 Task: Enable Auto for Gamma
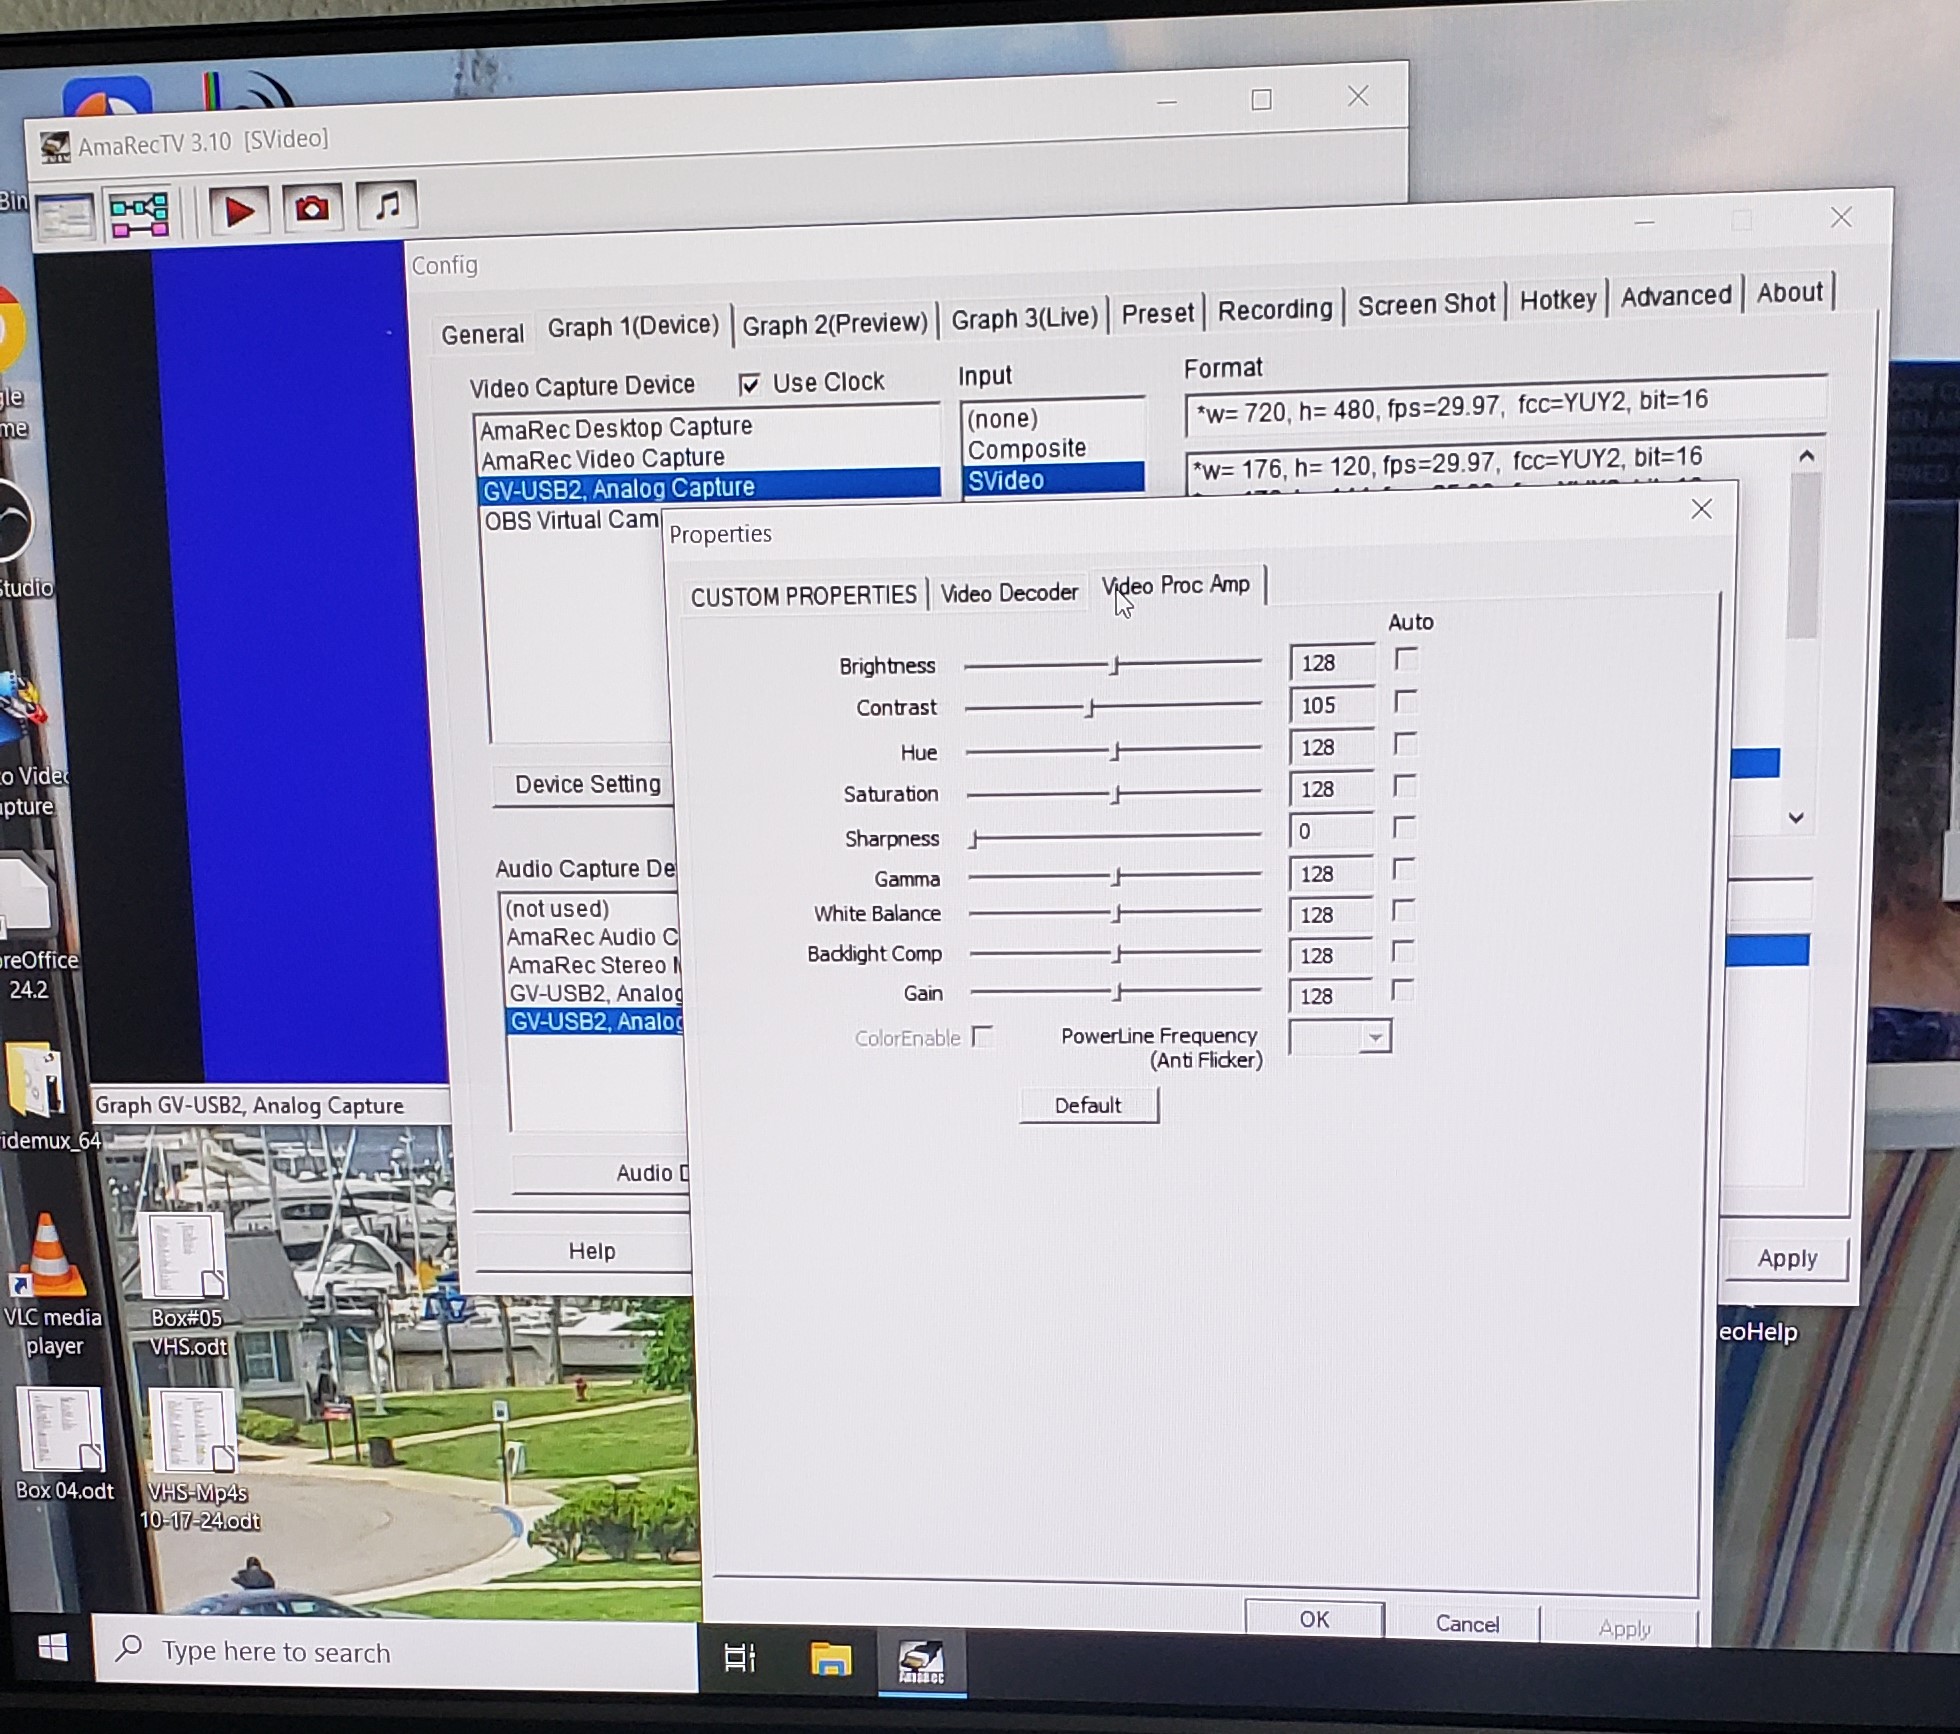click(x=1403, y=869)
